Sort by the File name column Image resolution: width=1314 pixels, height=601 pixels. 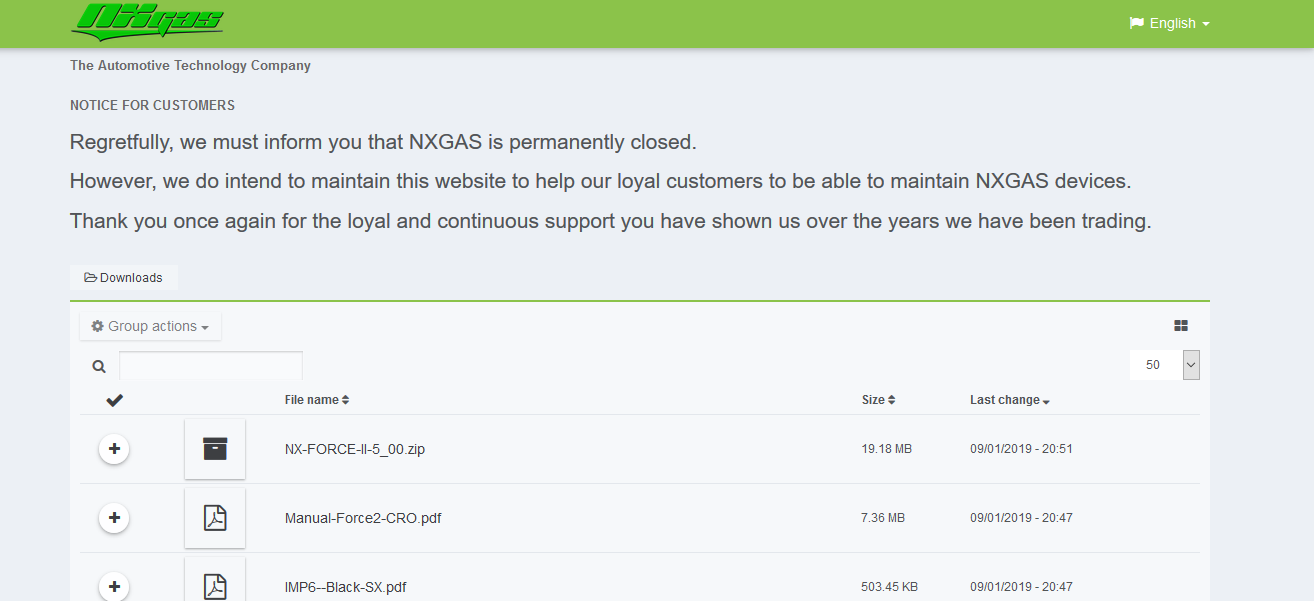point(317,400)
